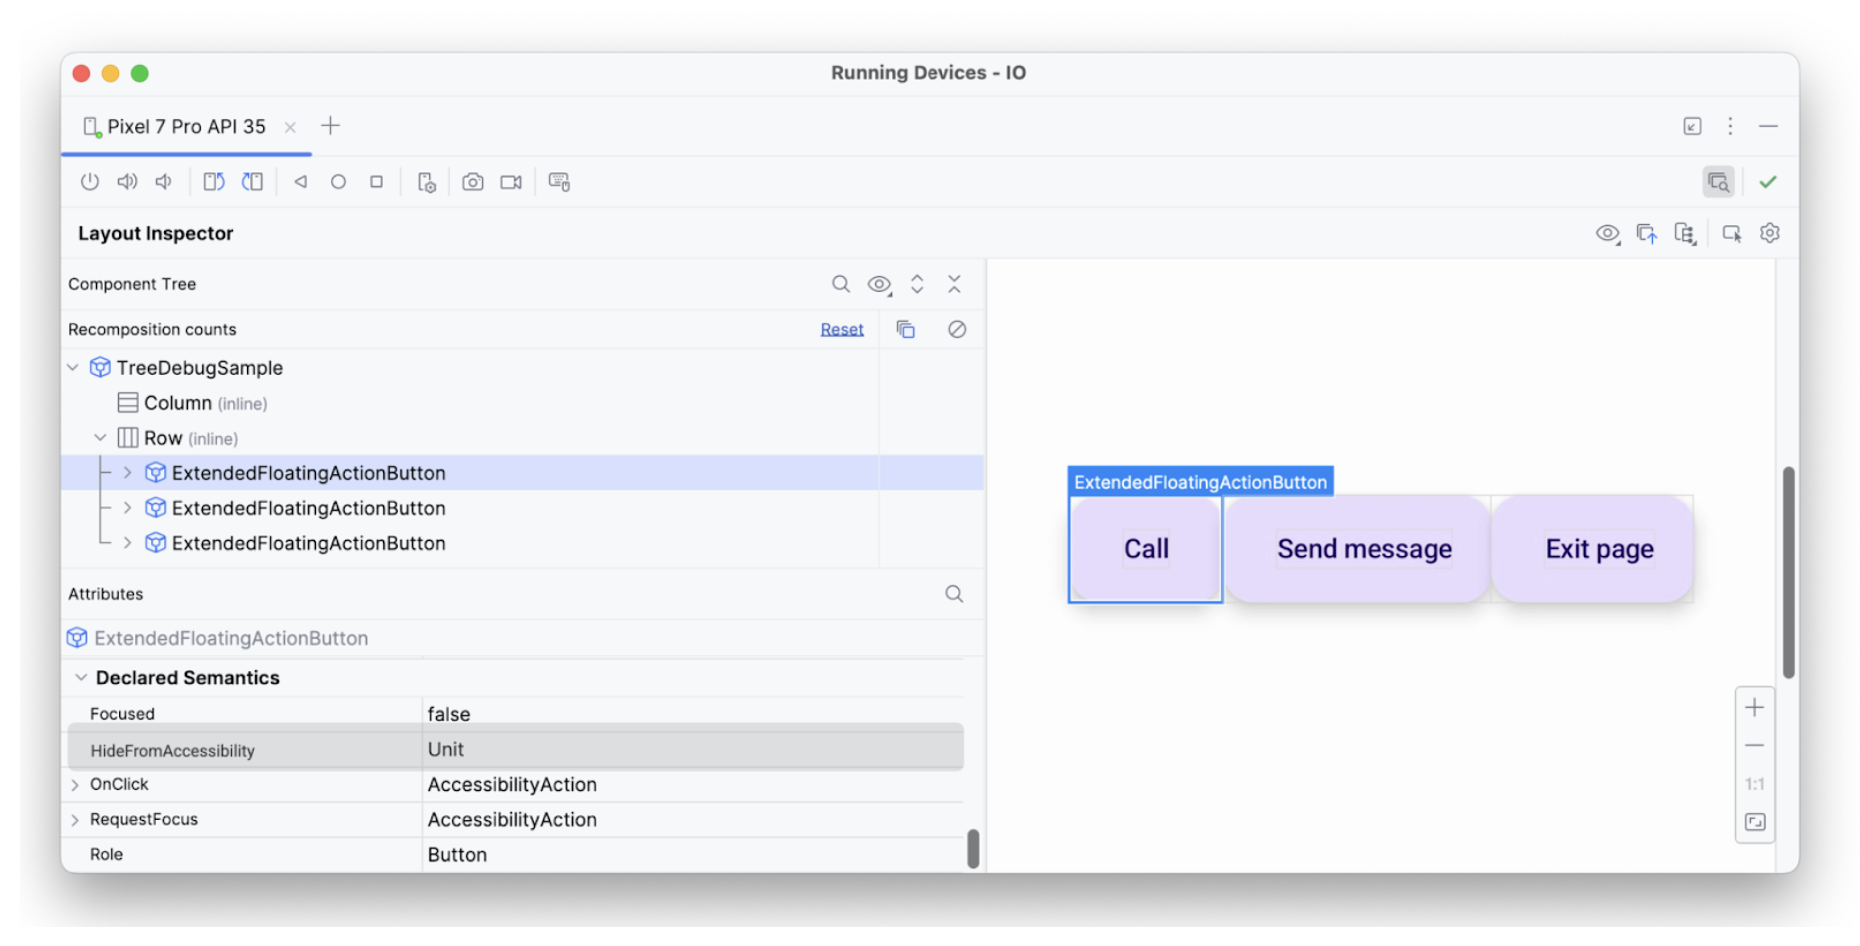
Task: Disable recomposition counts with the block icon
Action: click(956, 328)
